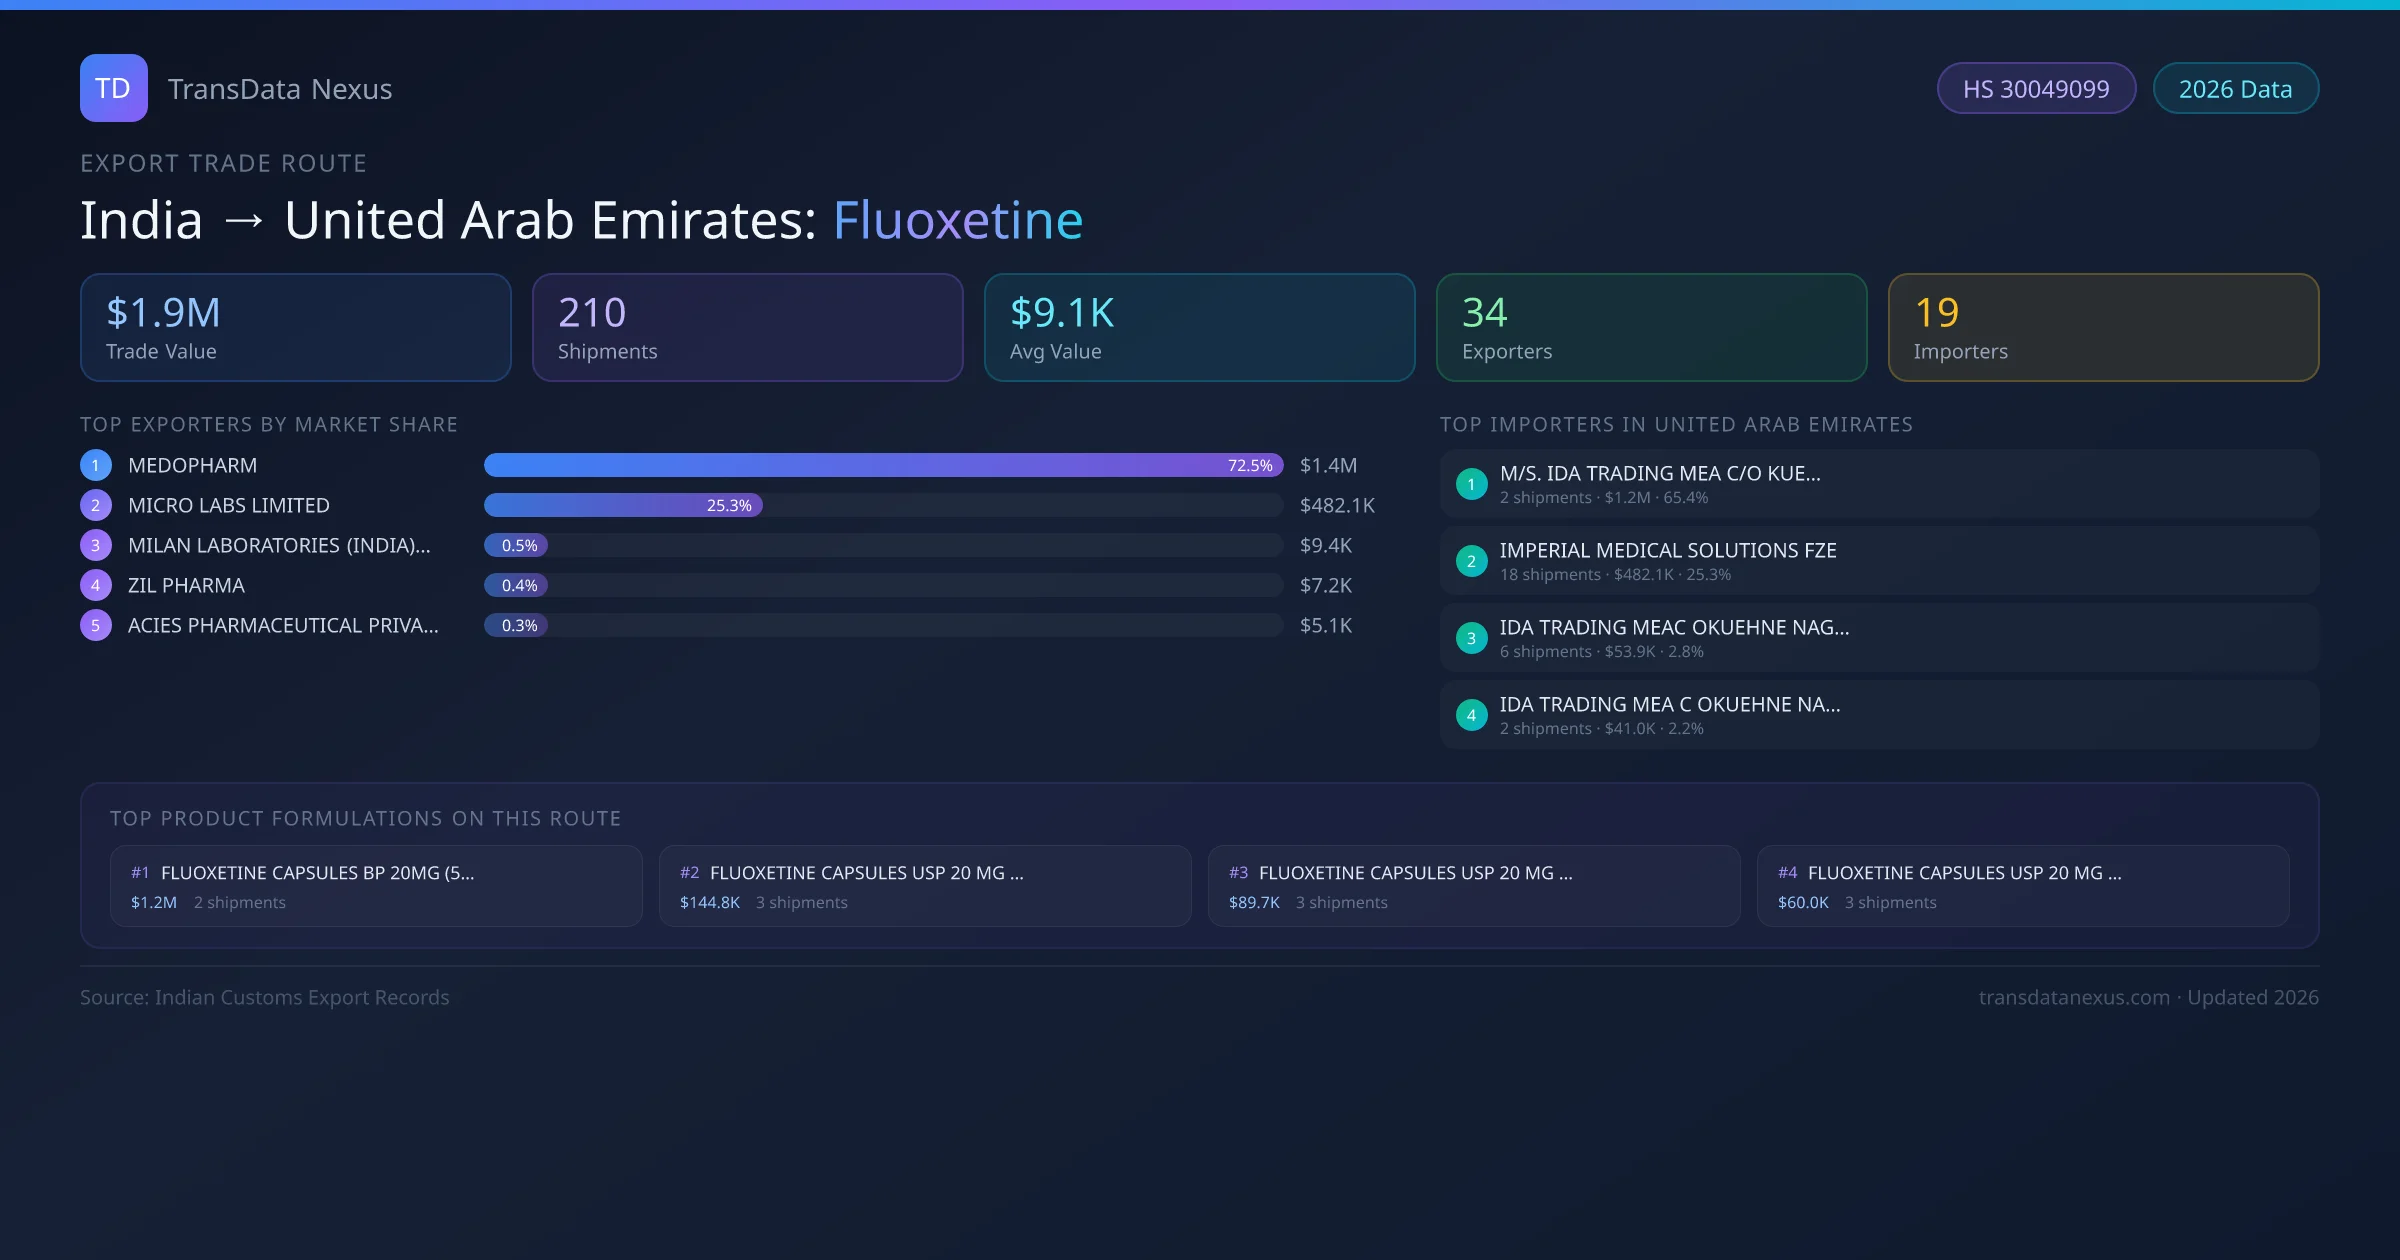Expand the IDA TRADING MEAC OKUEHNE entry
Image resolution: width=2400 pixels, height=1260 pixels.
(x=1674, y=627)
